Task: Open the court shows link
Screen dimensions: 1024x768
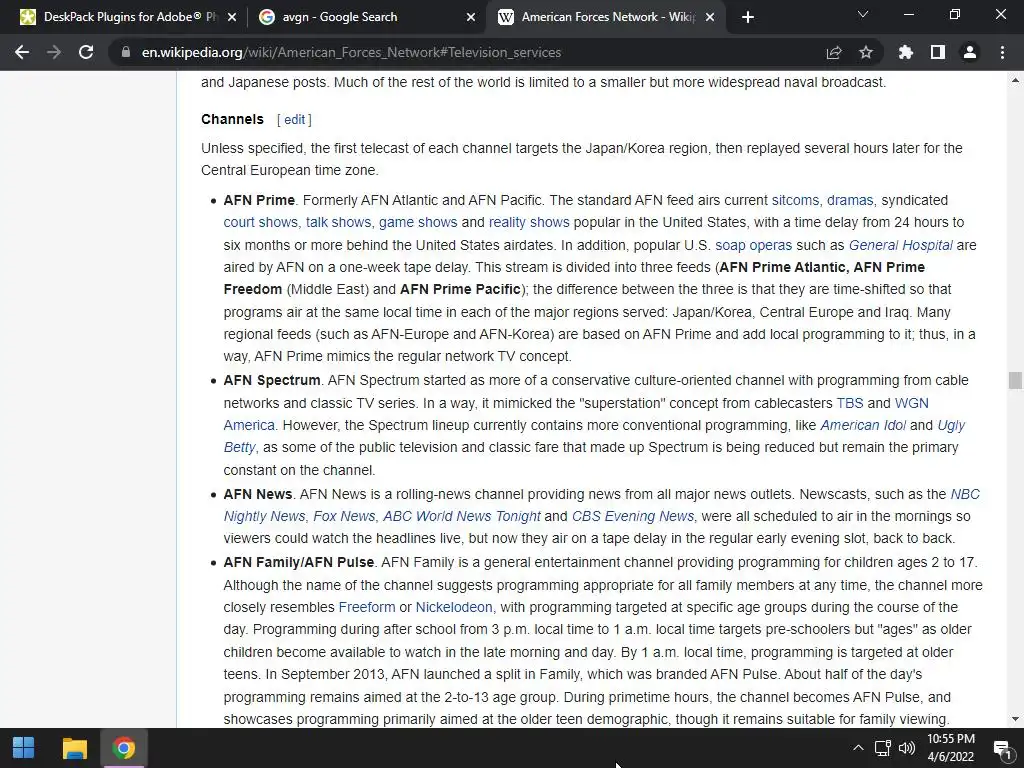Action: (261, 223)
